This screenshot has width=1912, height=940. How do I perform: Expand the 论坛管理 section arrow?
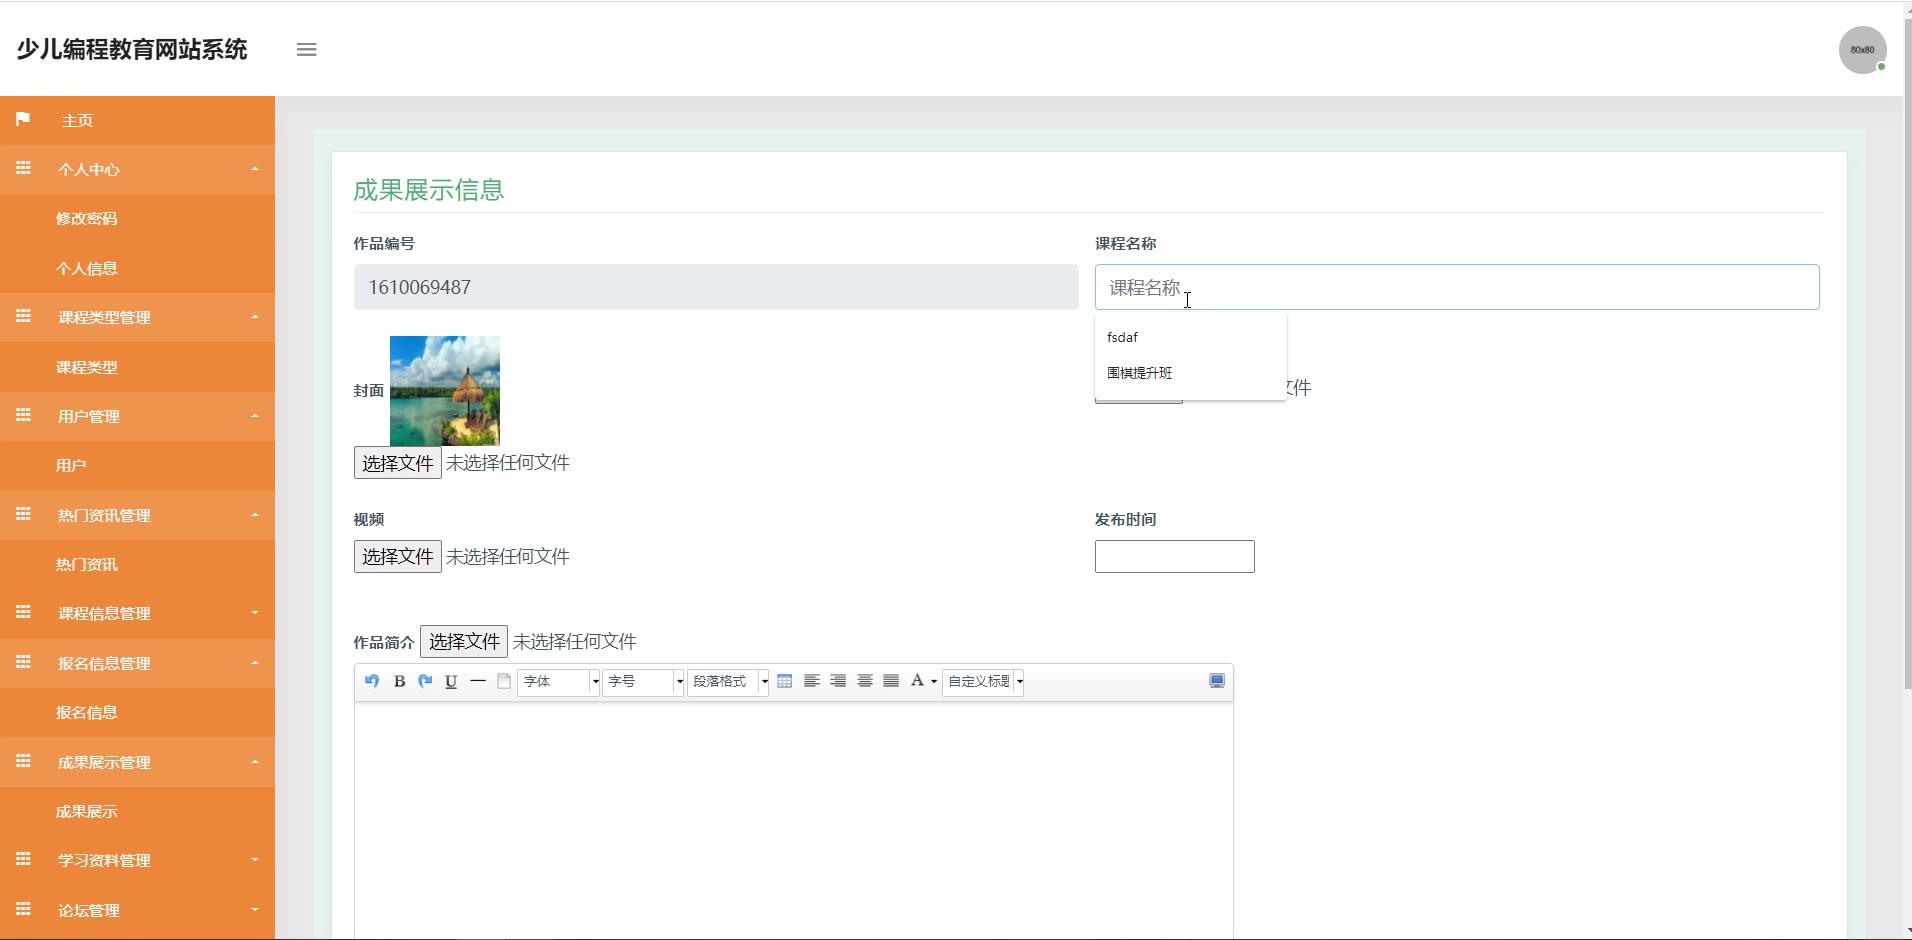(x=255, y=910)
